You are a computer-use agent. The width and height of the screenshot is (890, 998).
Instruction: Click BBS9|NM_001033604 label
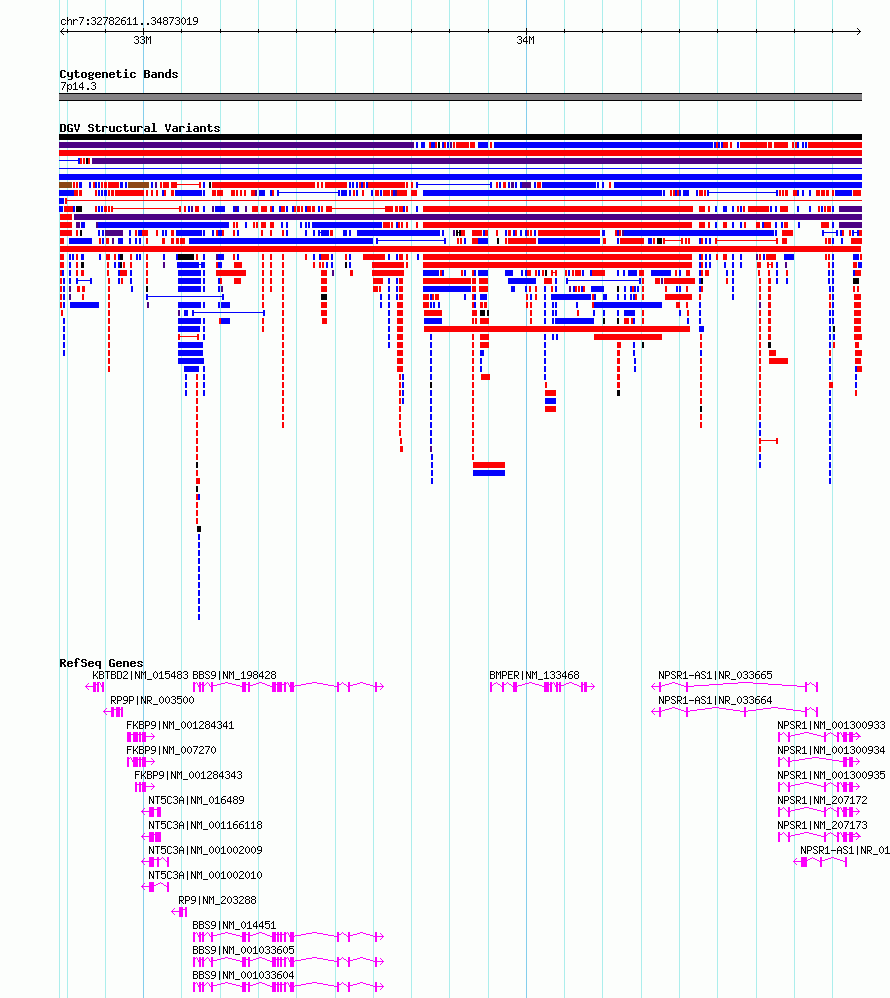[x=243, y=975]
